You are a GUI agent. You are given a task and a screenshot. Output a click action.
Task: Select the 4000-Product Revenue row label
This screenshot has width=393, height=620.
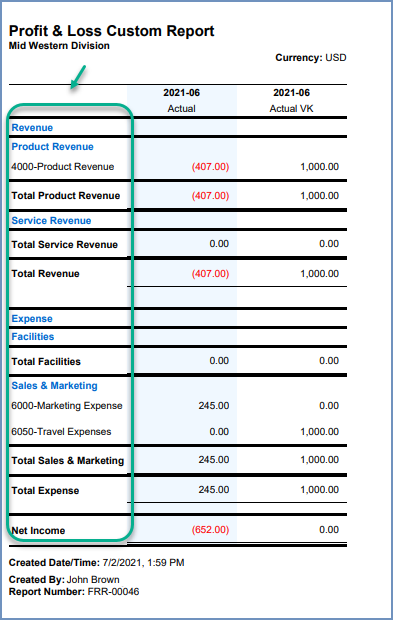tap(62, 166)
